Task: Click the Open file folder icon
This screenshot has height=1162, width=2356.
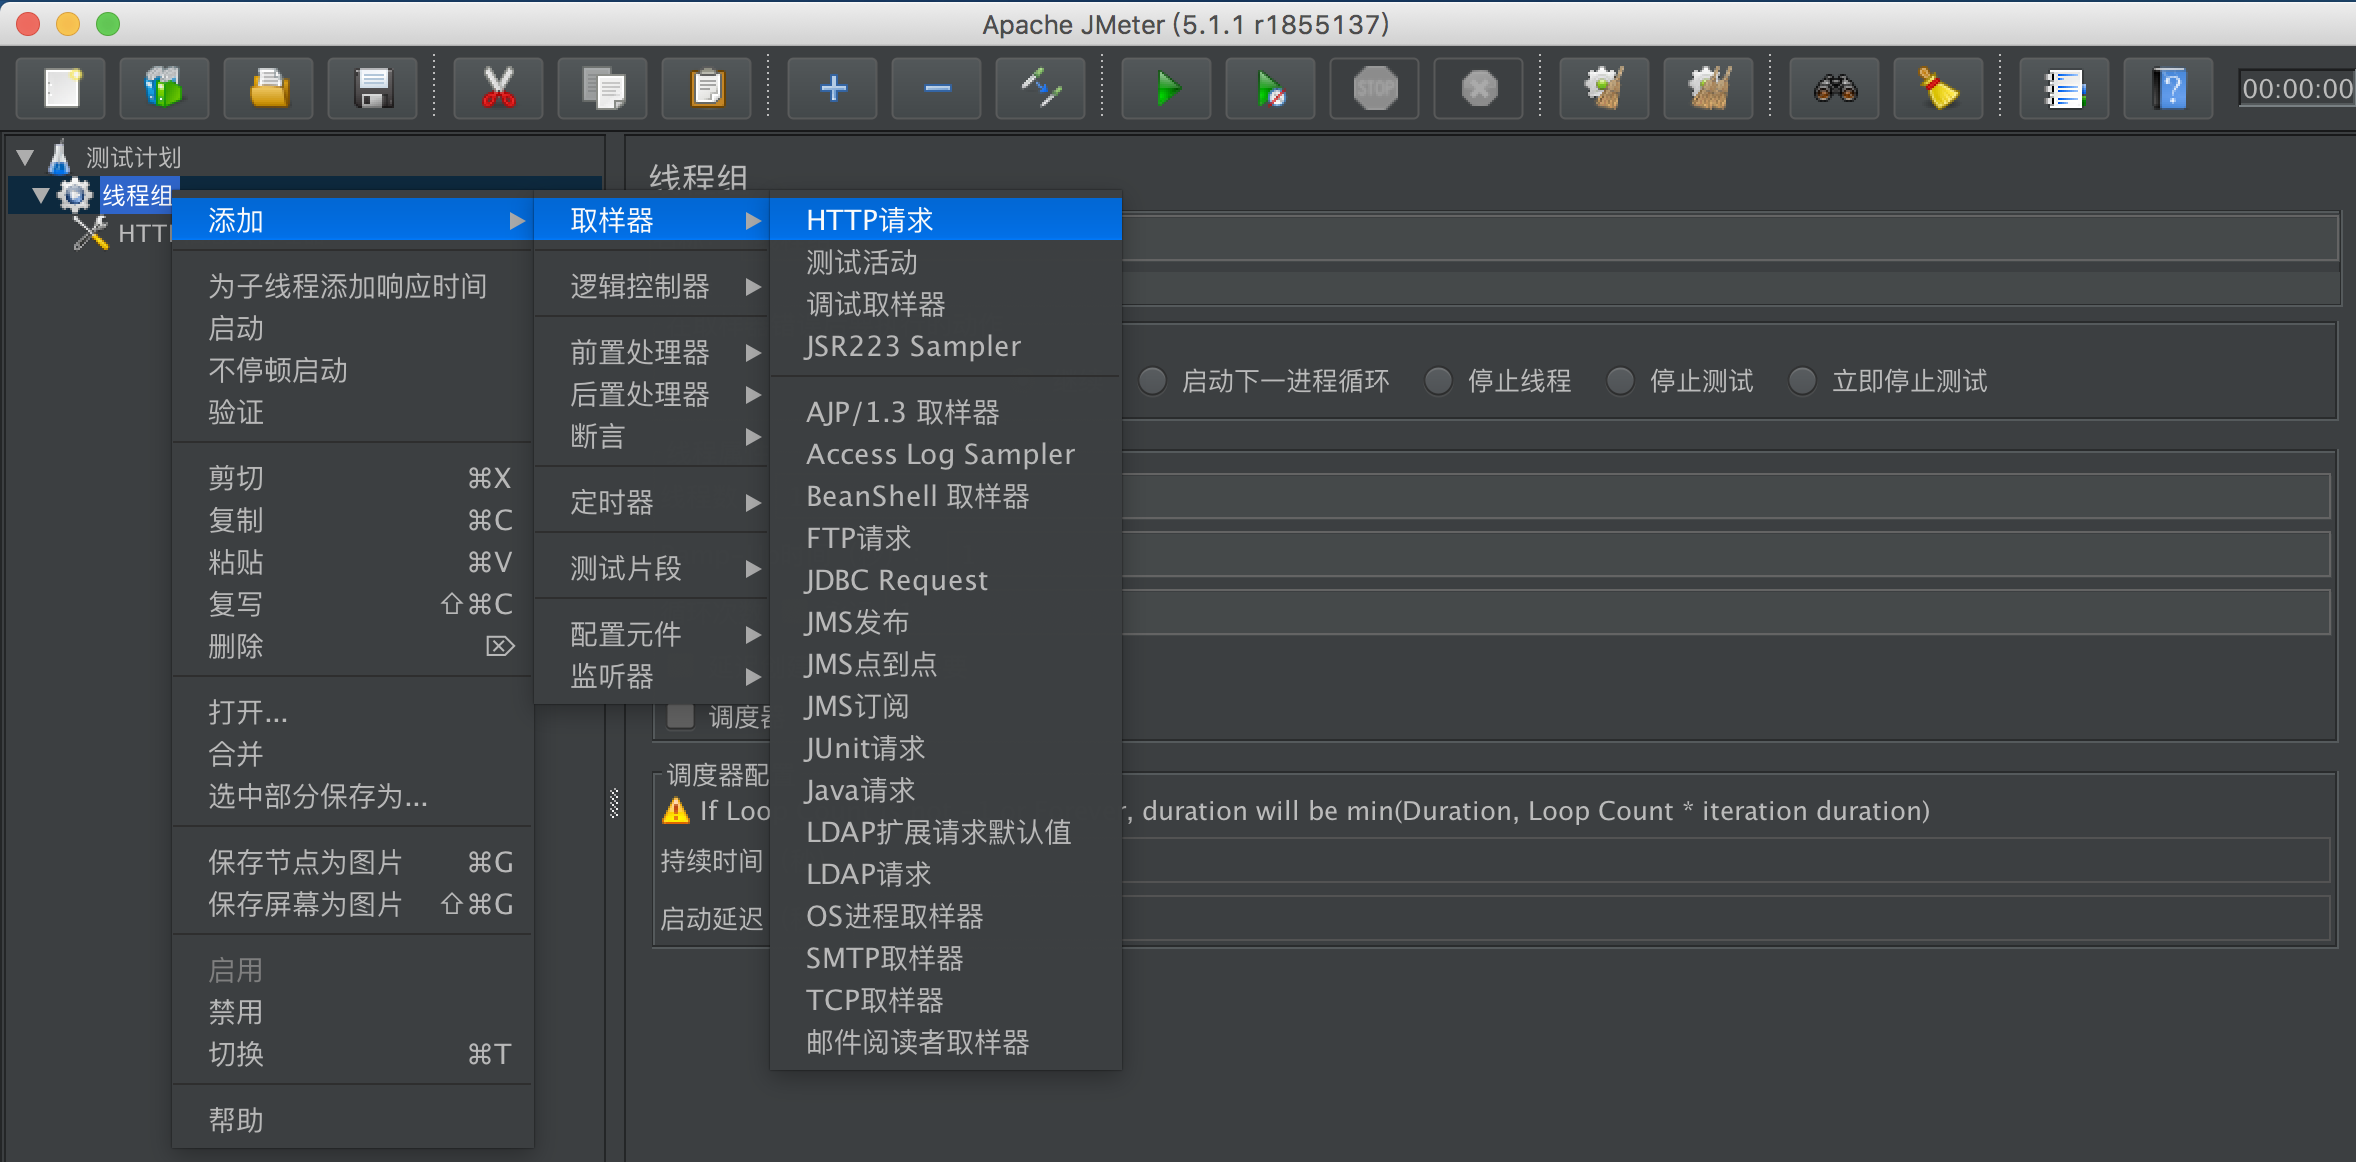Action: pyautogui.click(x=269, y=88)
